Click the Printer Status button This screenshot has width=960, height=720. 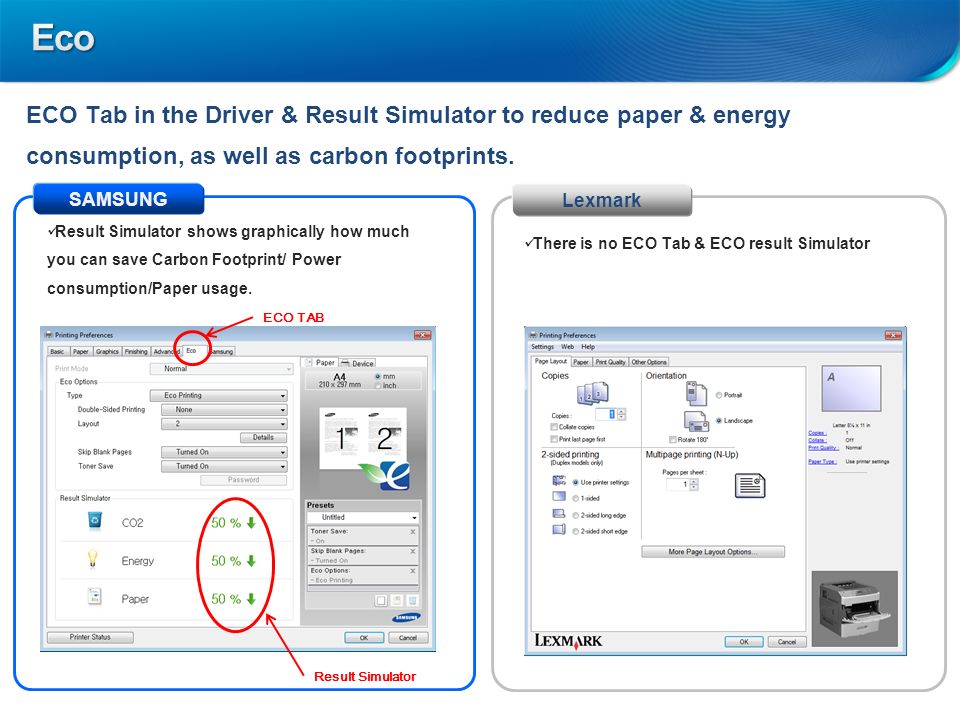click(90, 637)
